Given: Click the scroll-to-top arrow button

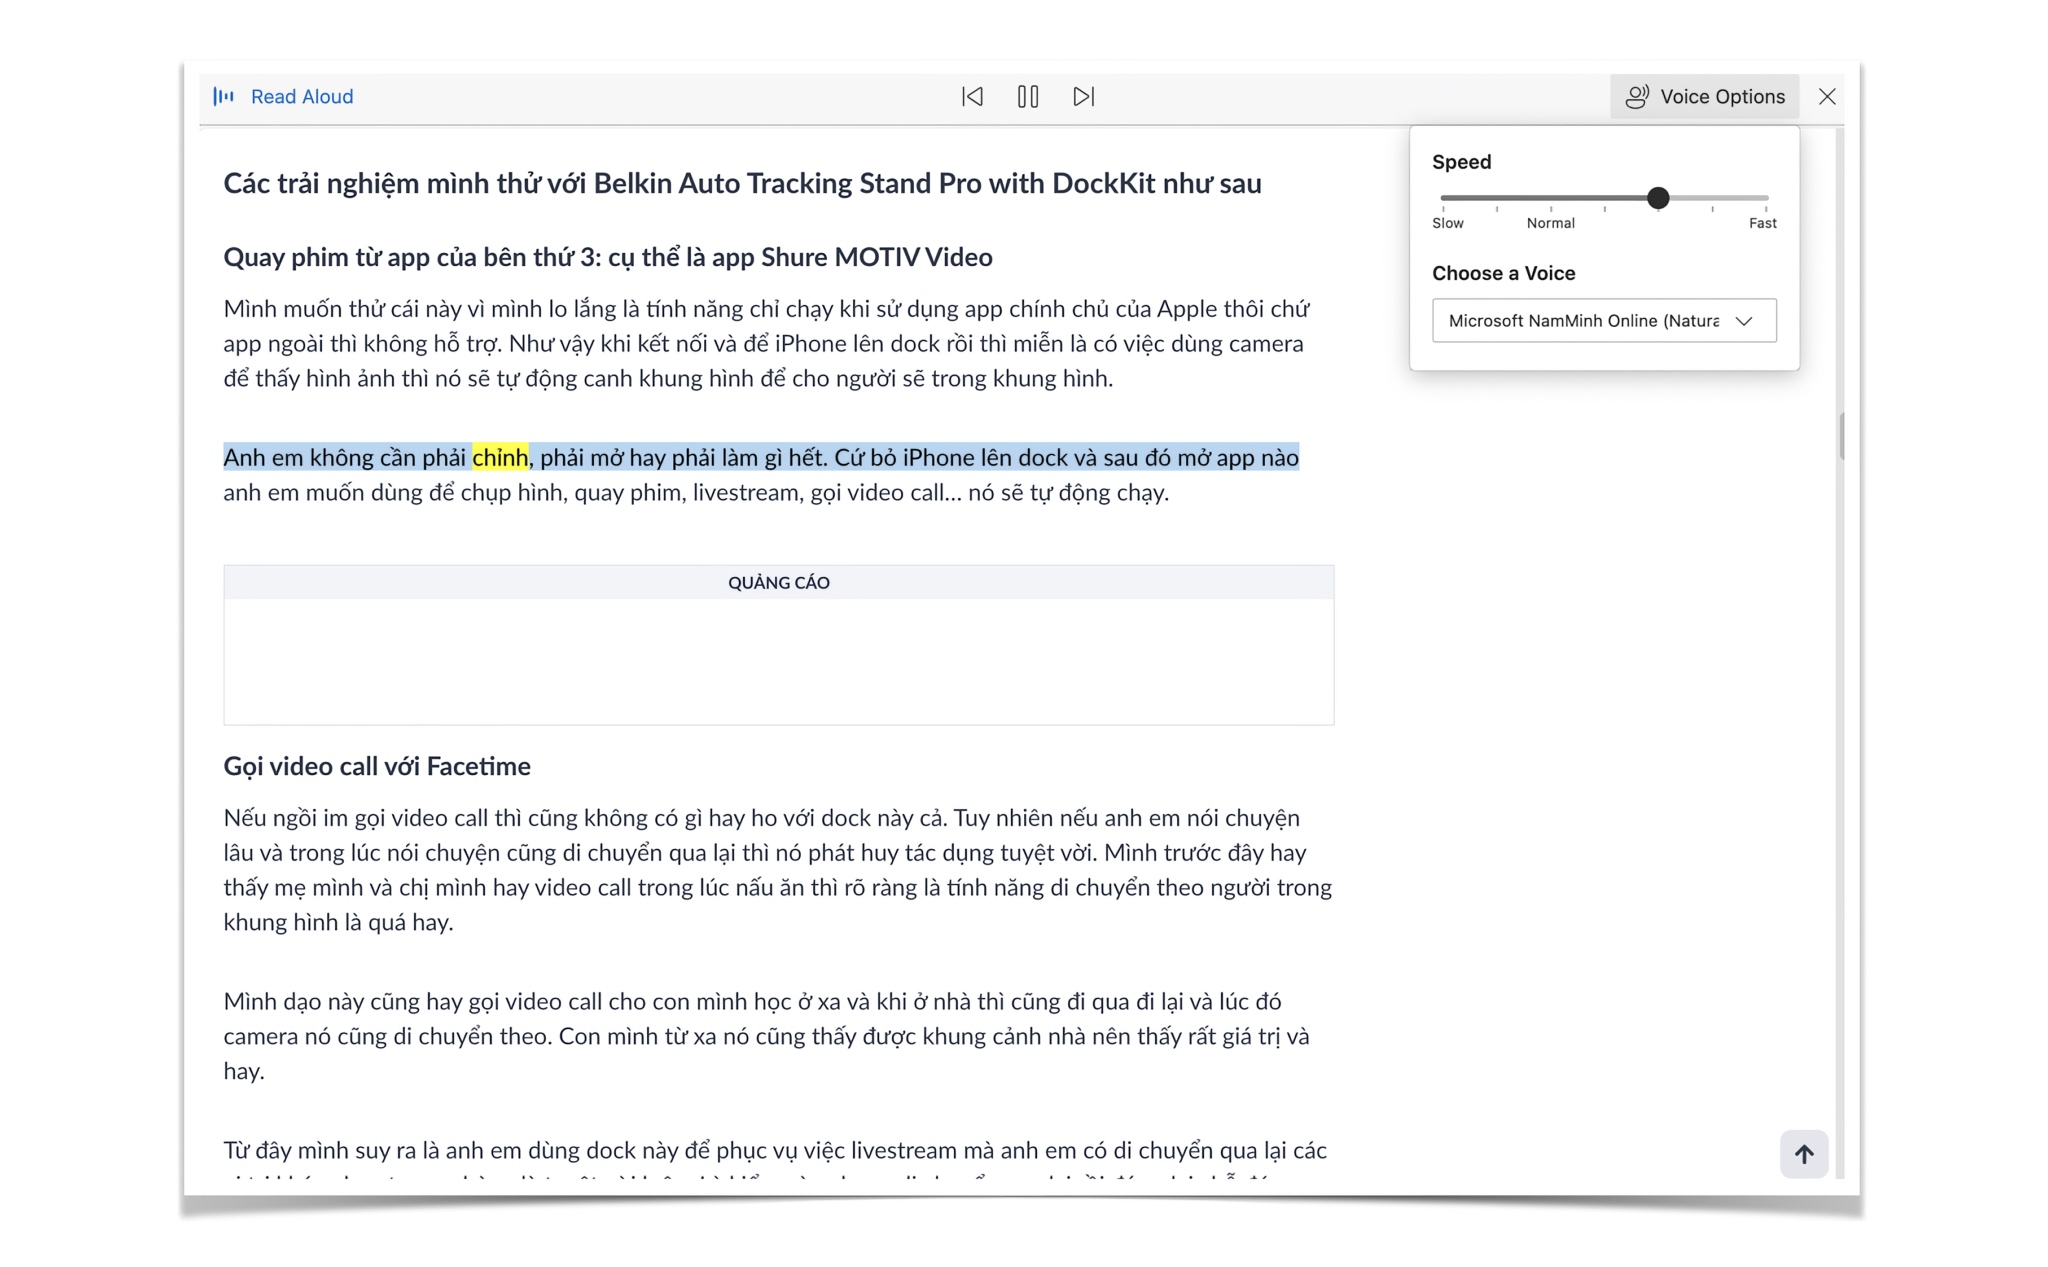Looking at the screenshot, I should (x=1804, y=1154).
